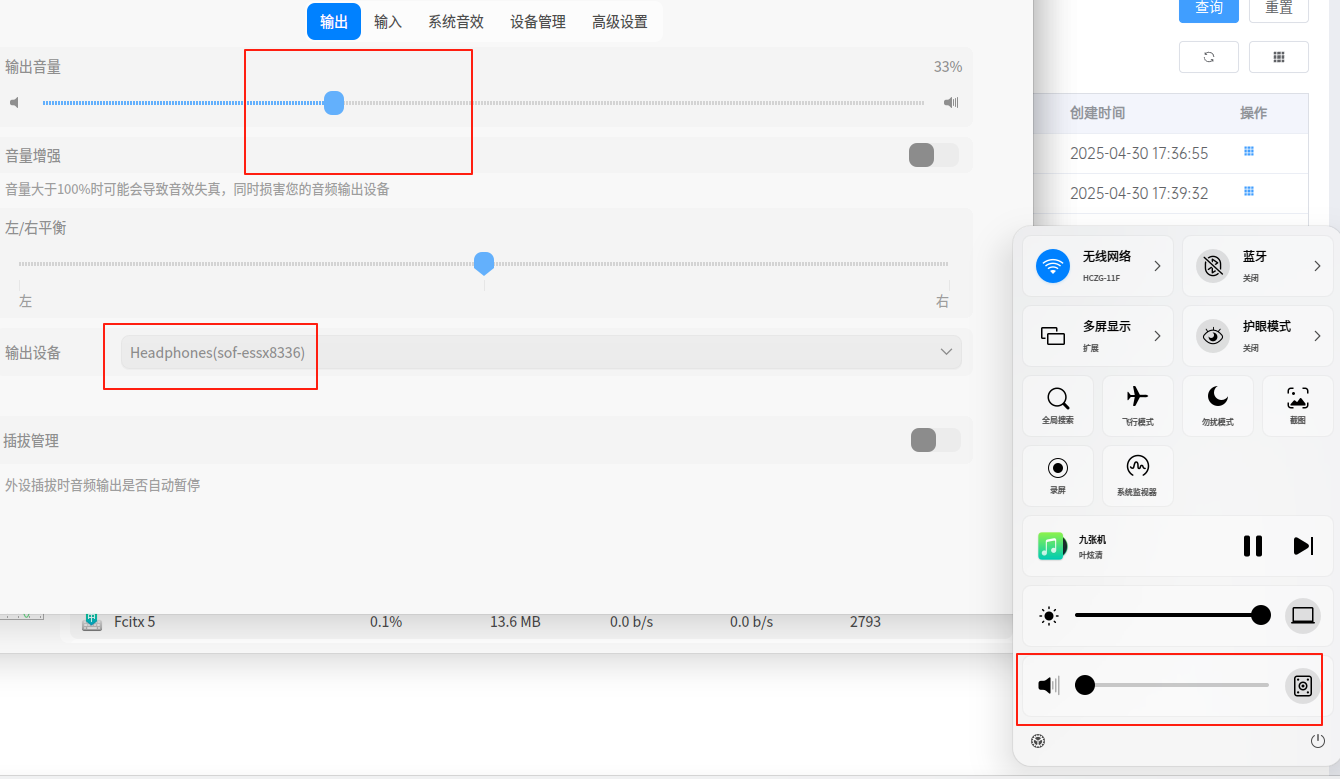Click 操作 icon for row 2025-04-30 17:36:55

(x=1249, y=152)
